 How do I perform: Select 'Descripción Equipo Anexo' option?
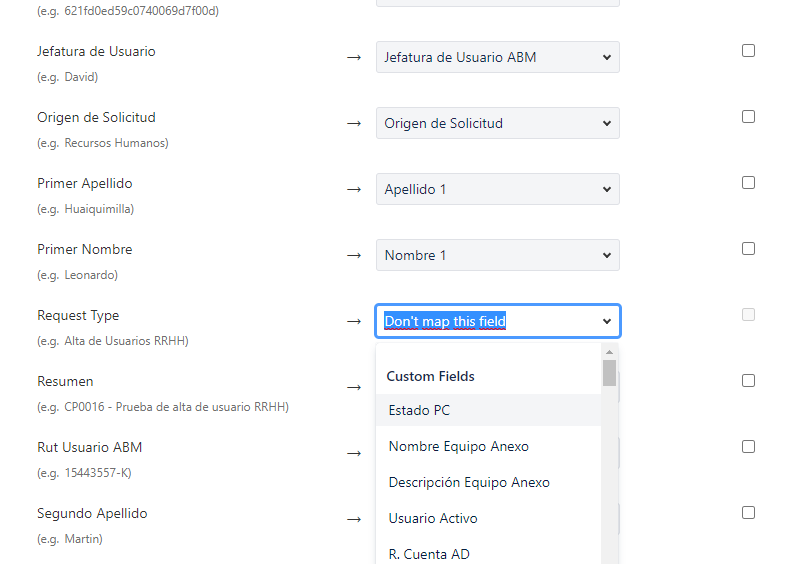click(488, 483)
